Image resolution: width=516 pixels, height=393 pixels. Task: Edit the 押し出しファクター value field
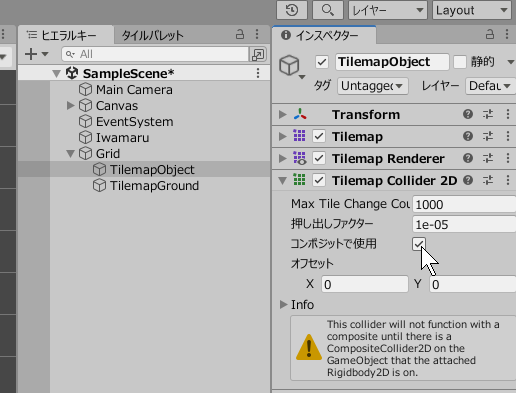[x=464, y=224]
